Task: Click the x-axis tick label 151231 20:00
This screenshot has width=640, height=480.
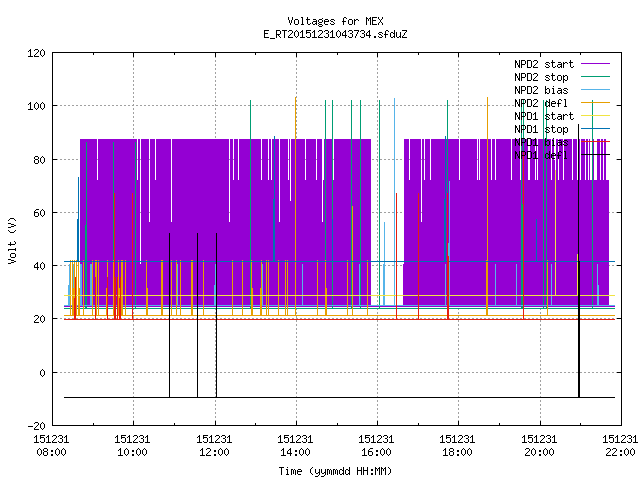Action: point(539,446)
